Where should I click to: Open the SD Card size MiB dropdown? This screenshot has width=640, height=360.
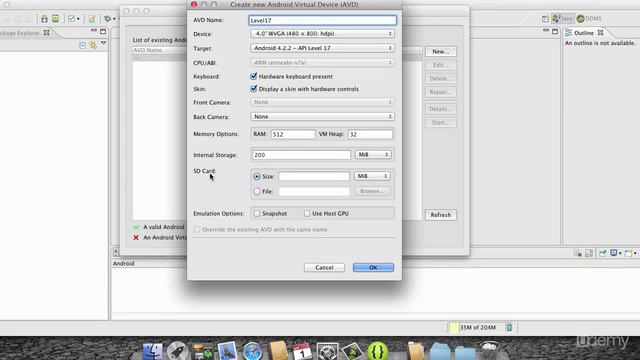pyautogui.click(x=372, y=176)
